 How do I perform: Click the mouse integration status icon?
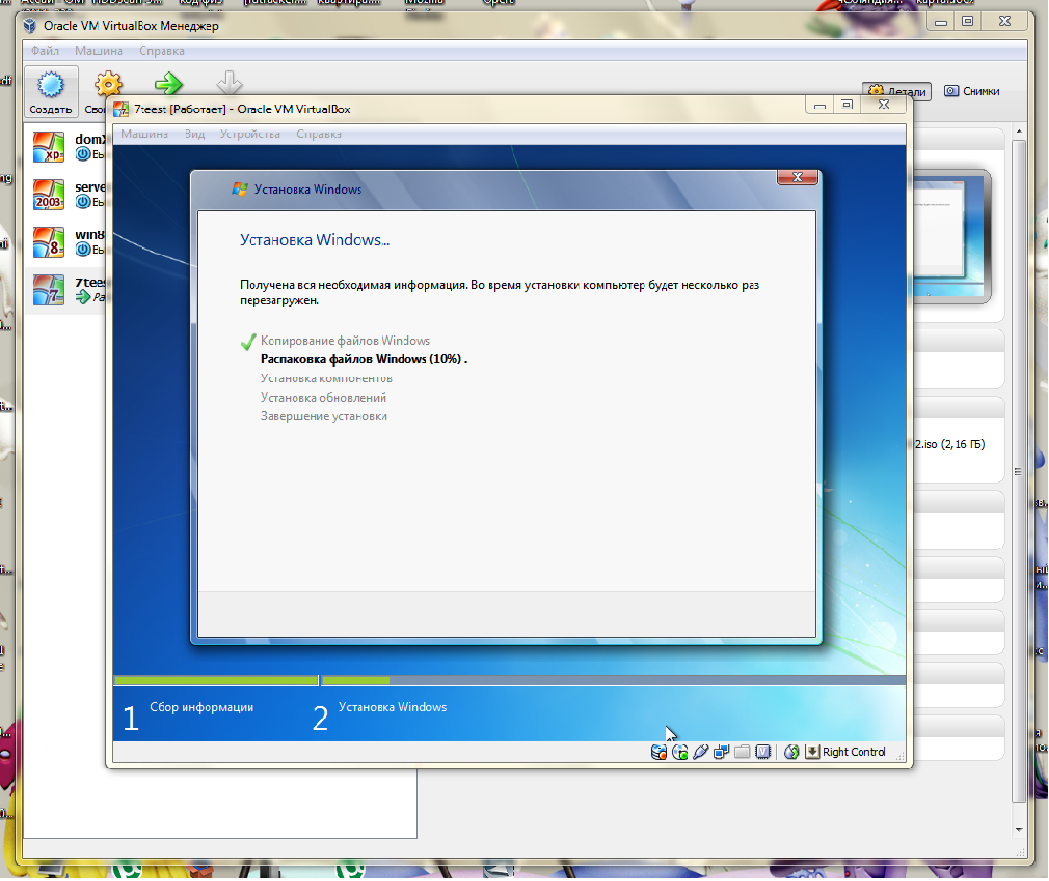[791, 752]
